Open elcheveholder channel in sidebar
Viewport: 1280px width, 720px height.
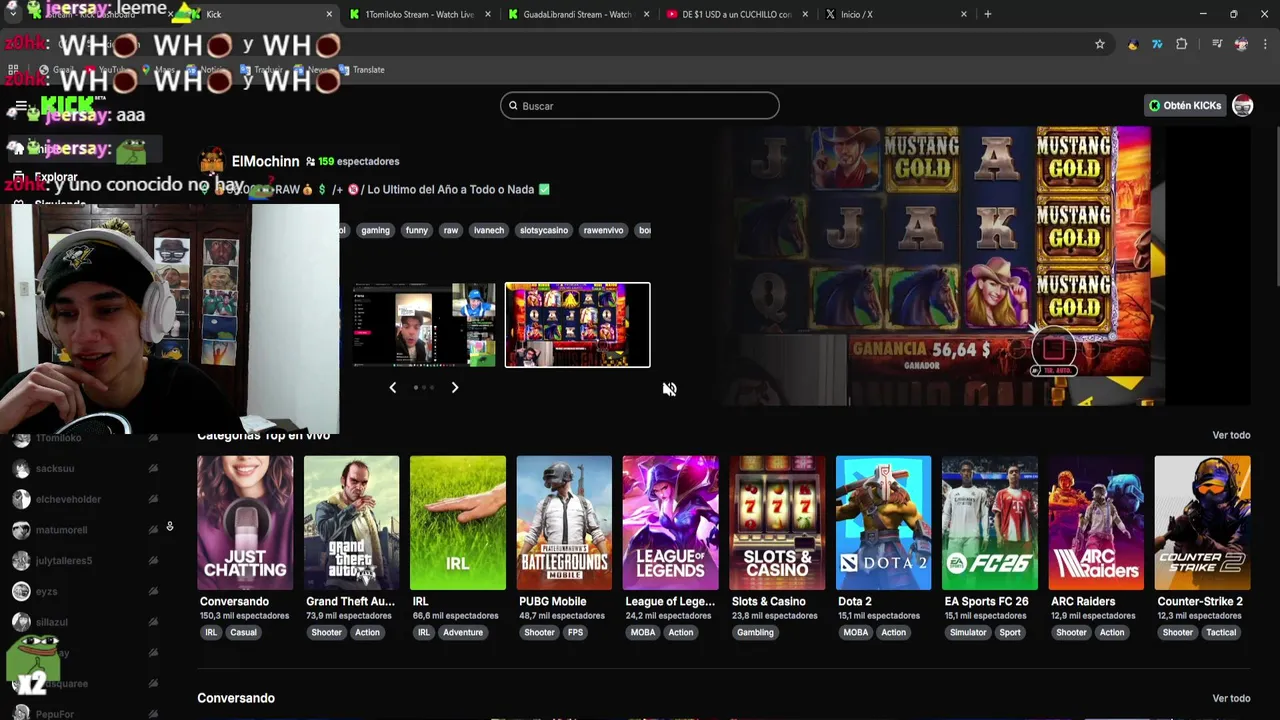click(85, 499)
